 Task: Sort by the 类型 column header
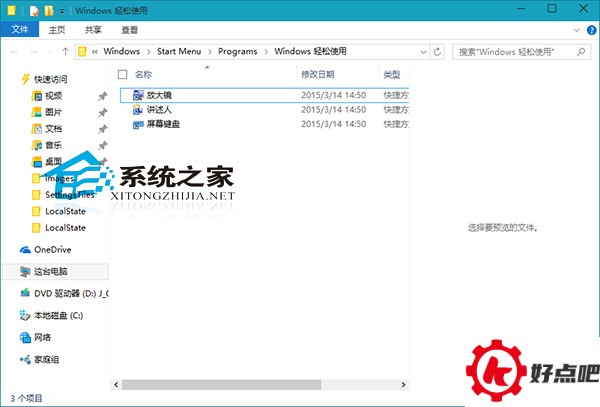click(392, 74)
